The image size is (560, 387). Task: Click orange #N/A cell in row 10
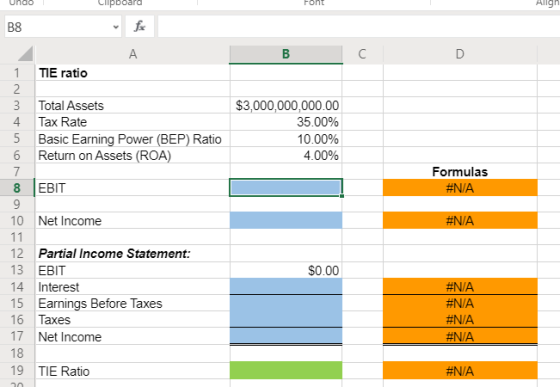coord(460,221)
